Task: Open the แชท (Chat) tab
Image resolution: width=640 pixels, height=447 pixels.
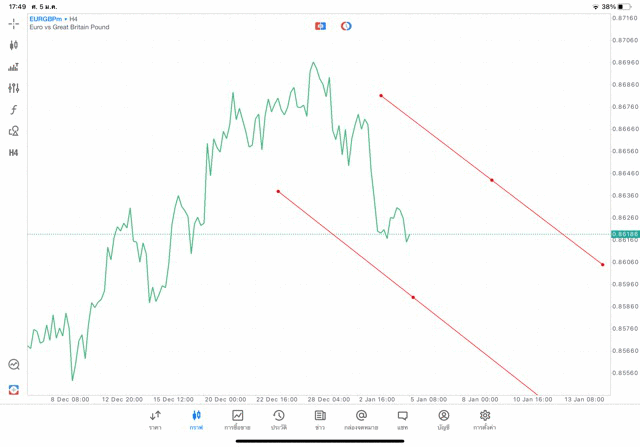Action: (402, 420)
